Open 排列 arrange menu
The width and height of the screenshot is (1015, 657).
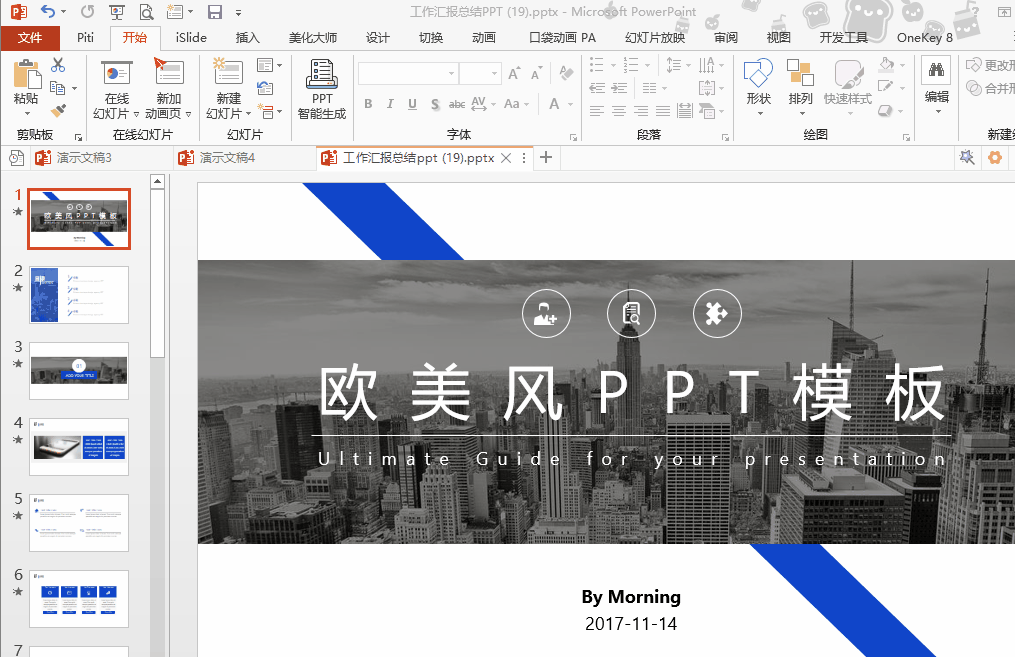point(800,87)
